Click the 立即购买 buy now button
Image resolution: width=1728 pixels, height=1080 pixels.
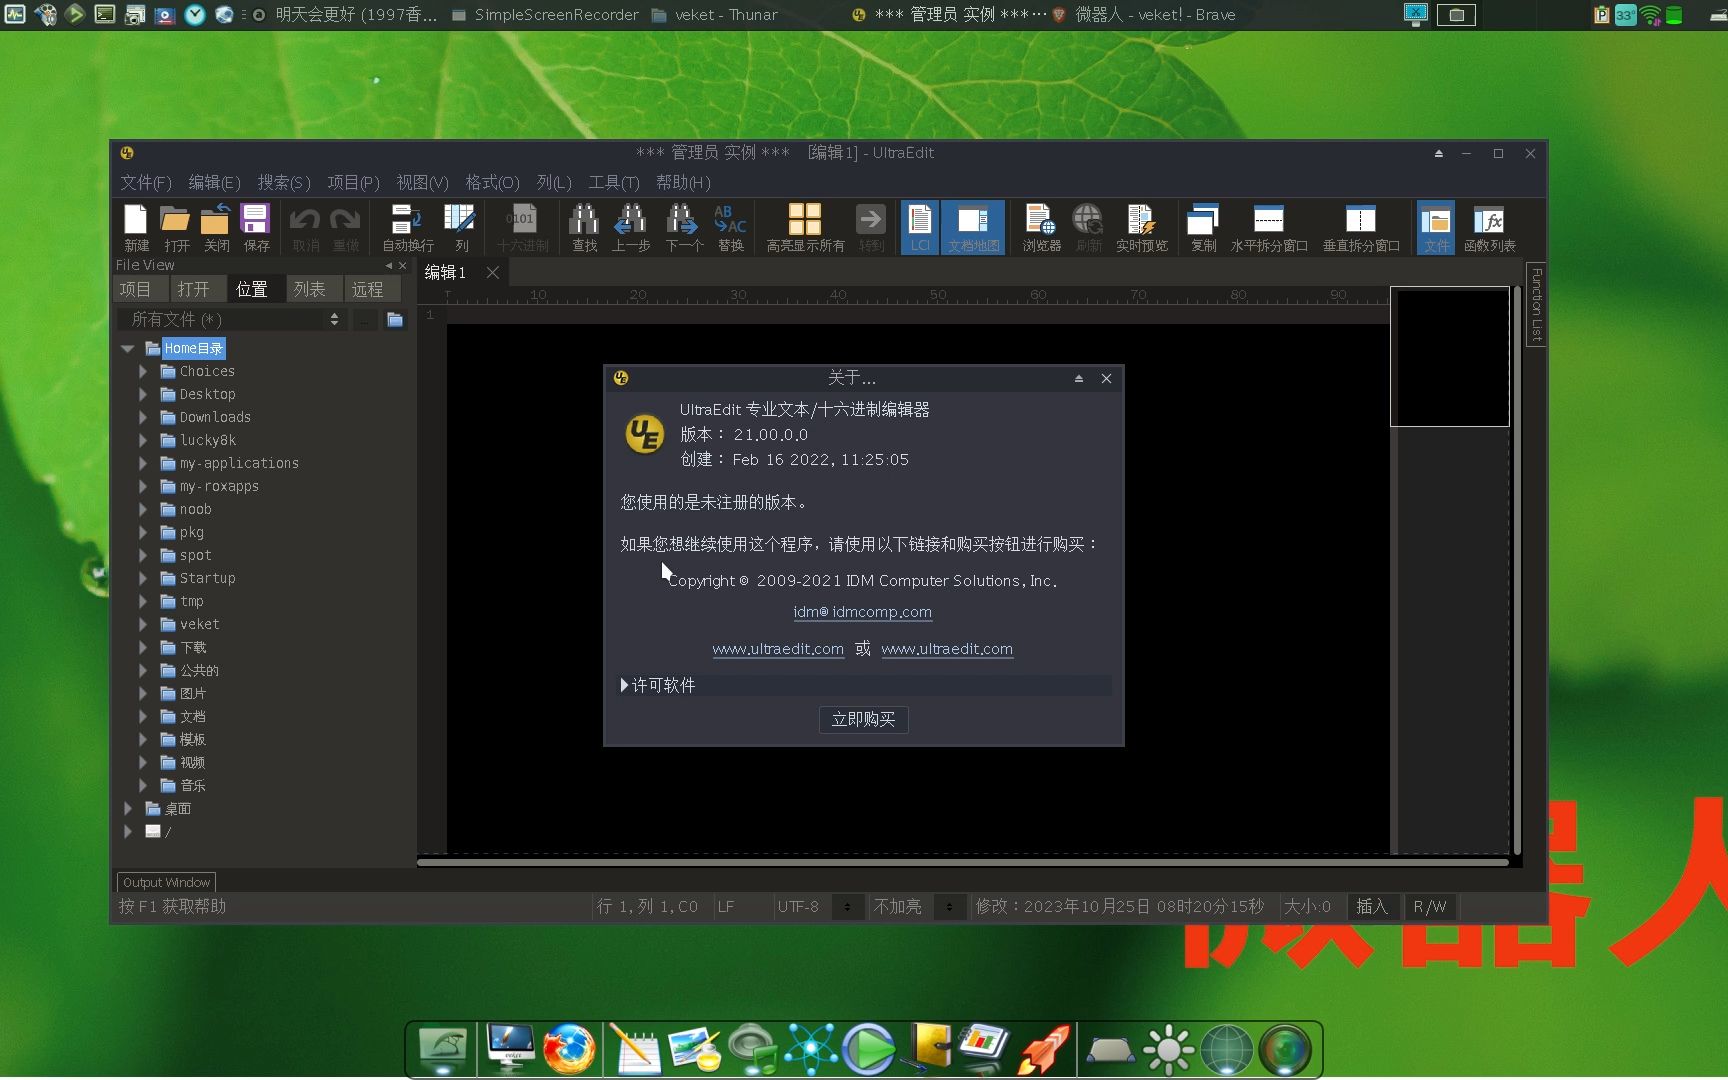(x=863, y=719)
